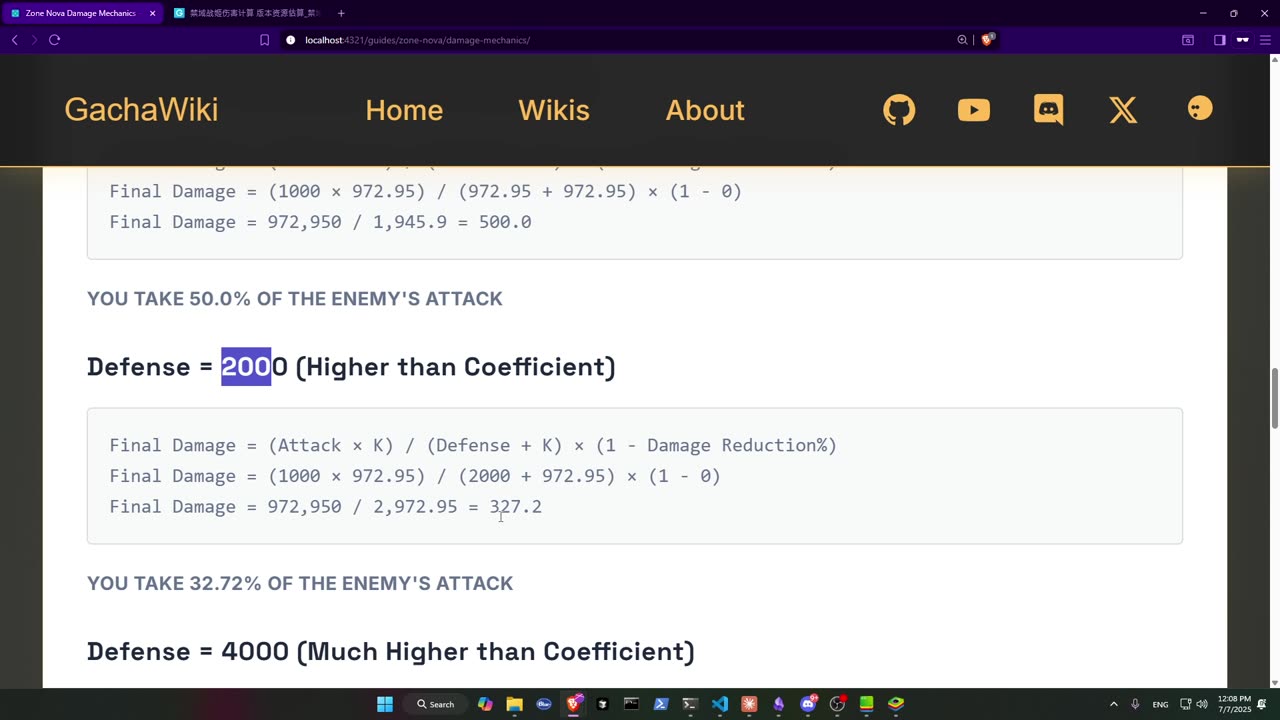The image size is (1280, 720).
Task: Open taskbar Search box
Action: [x=436, y=704]
